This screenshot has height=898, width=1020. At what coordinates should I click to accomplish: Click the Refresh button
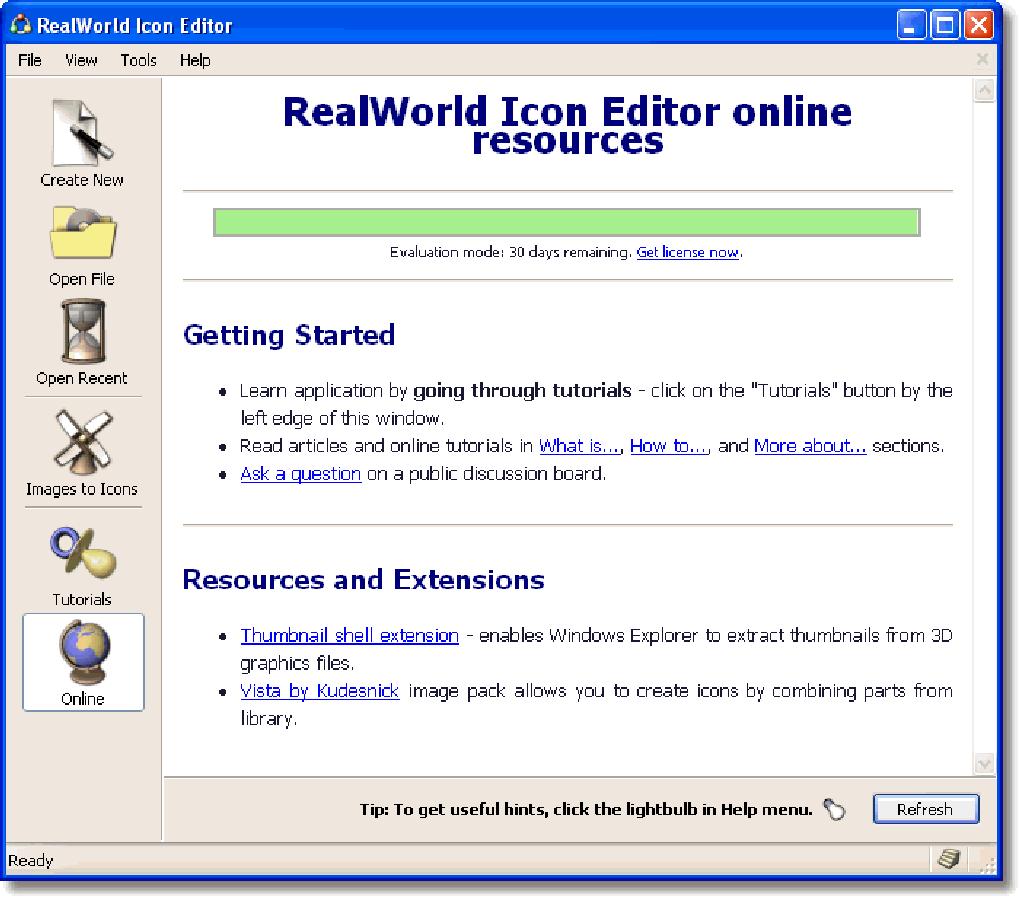pyautogui.click(x=925, y=809)
